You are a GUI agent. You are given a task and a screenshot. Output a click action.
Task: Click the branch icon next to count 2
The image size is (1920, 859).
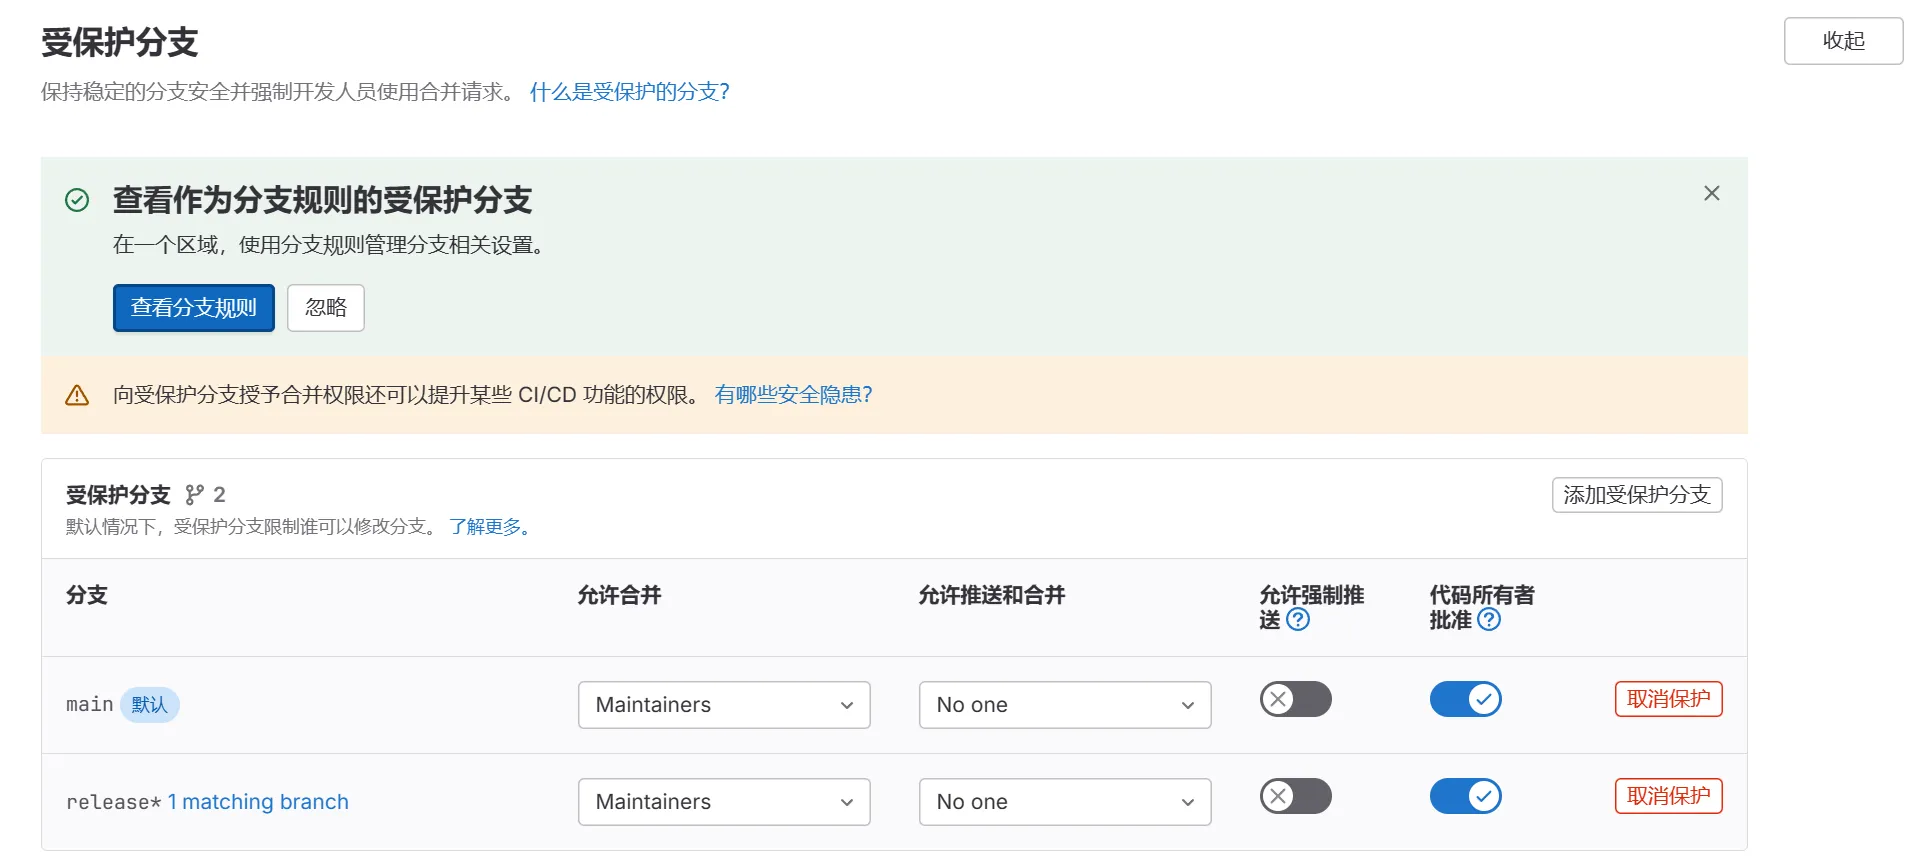coord(194,495)
